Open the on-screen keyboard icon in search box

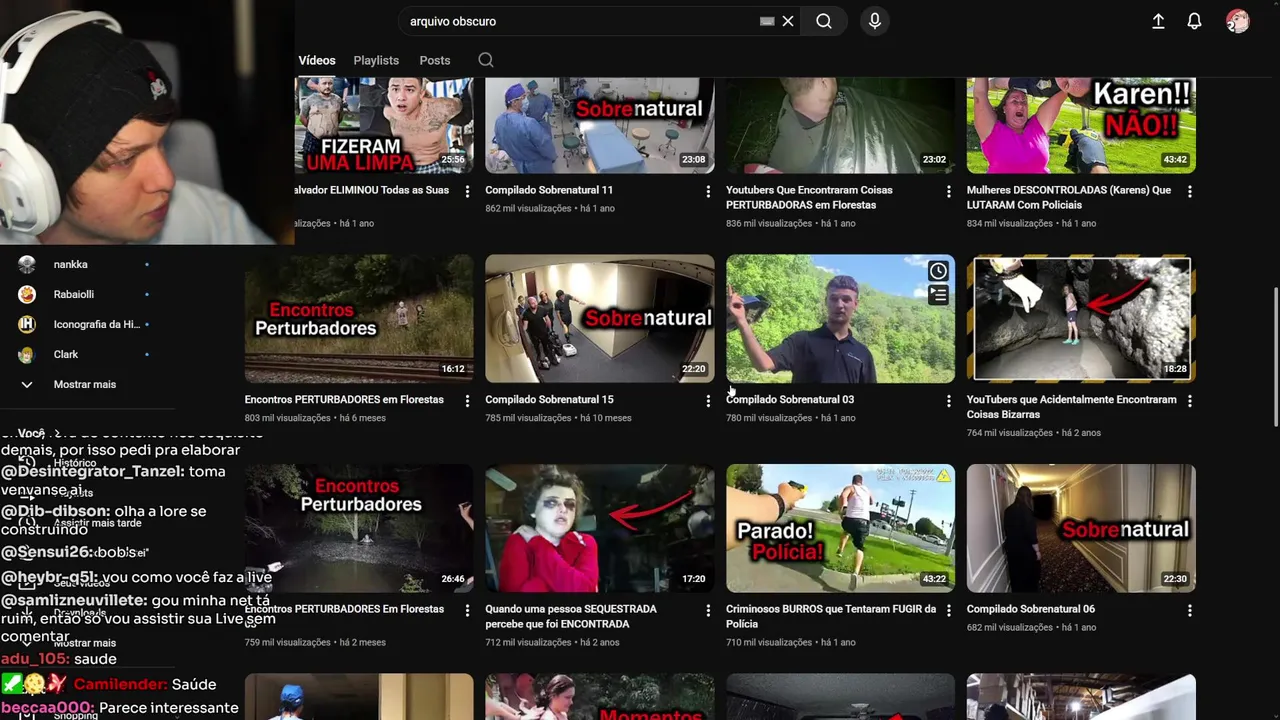(767, 21)
